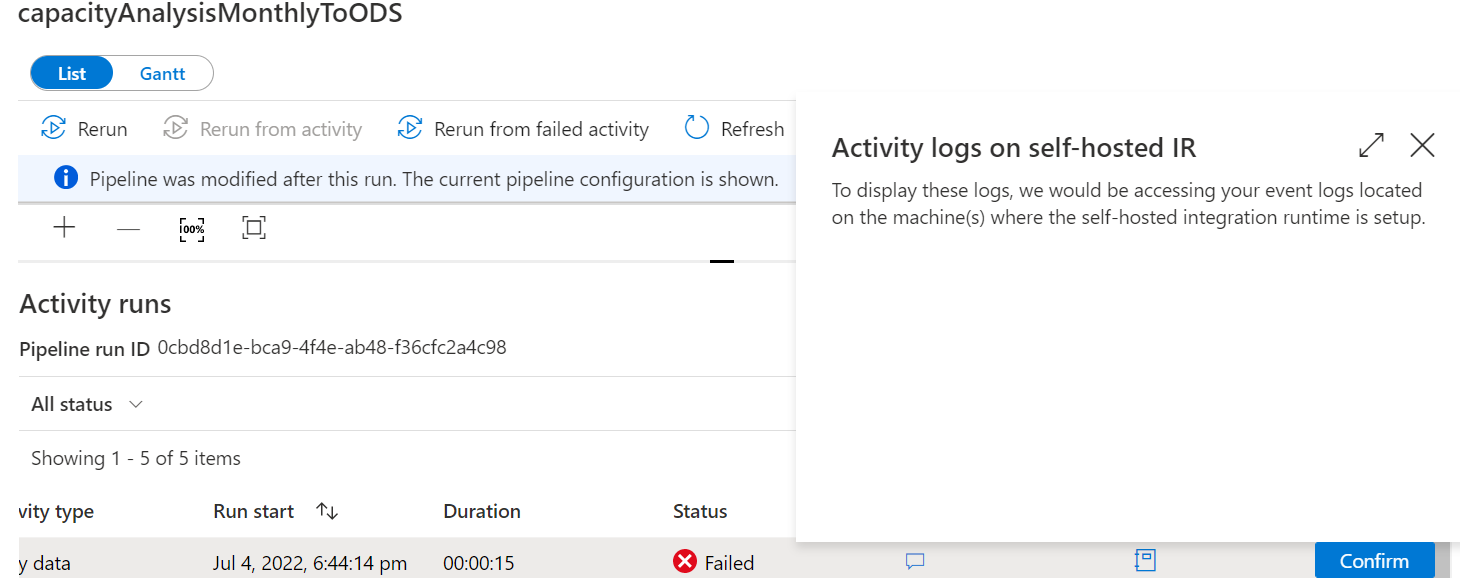Image resolution: width=1460 pixels, height=578 pixels.
Task: Refresh the activity runs list
Action: (x=735, y=128)
